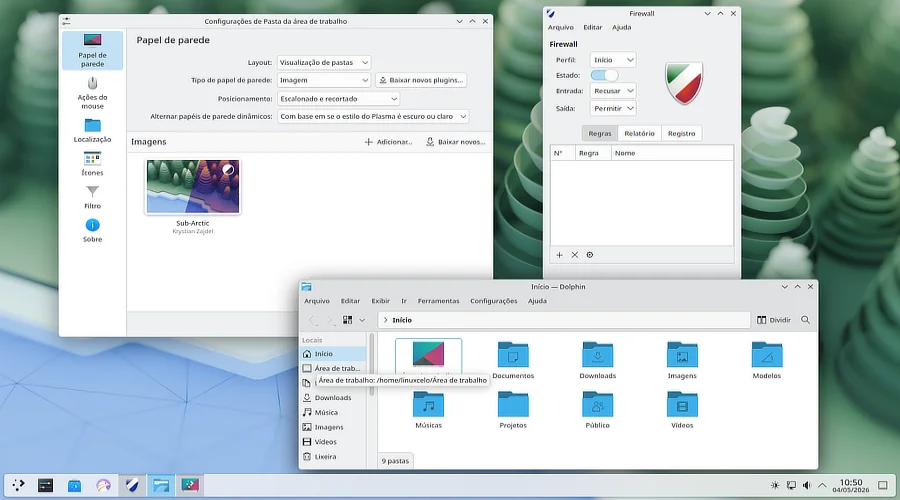The image size is (900, 500).
Task: Open Tipo de papel de parede dropdown
Action: (324, 80)
